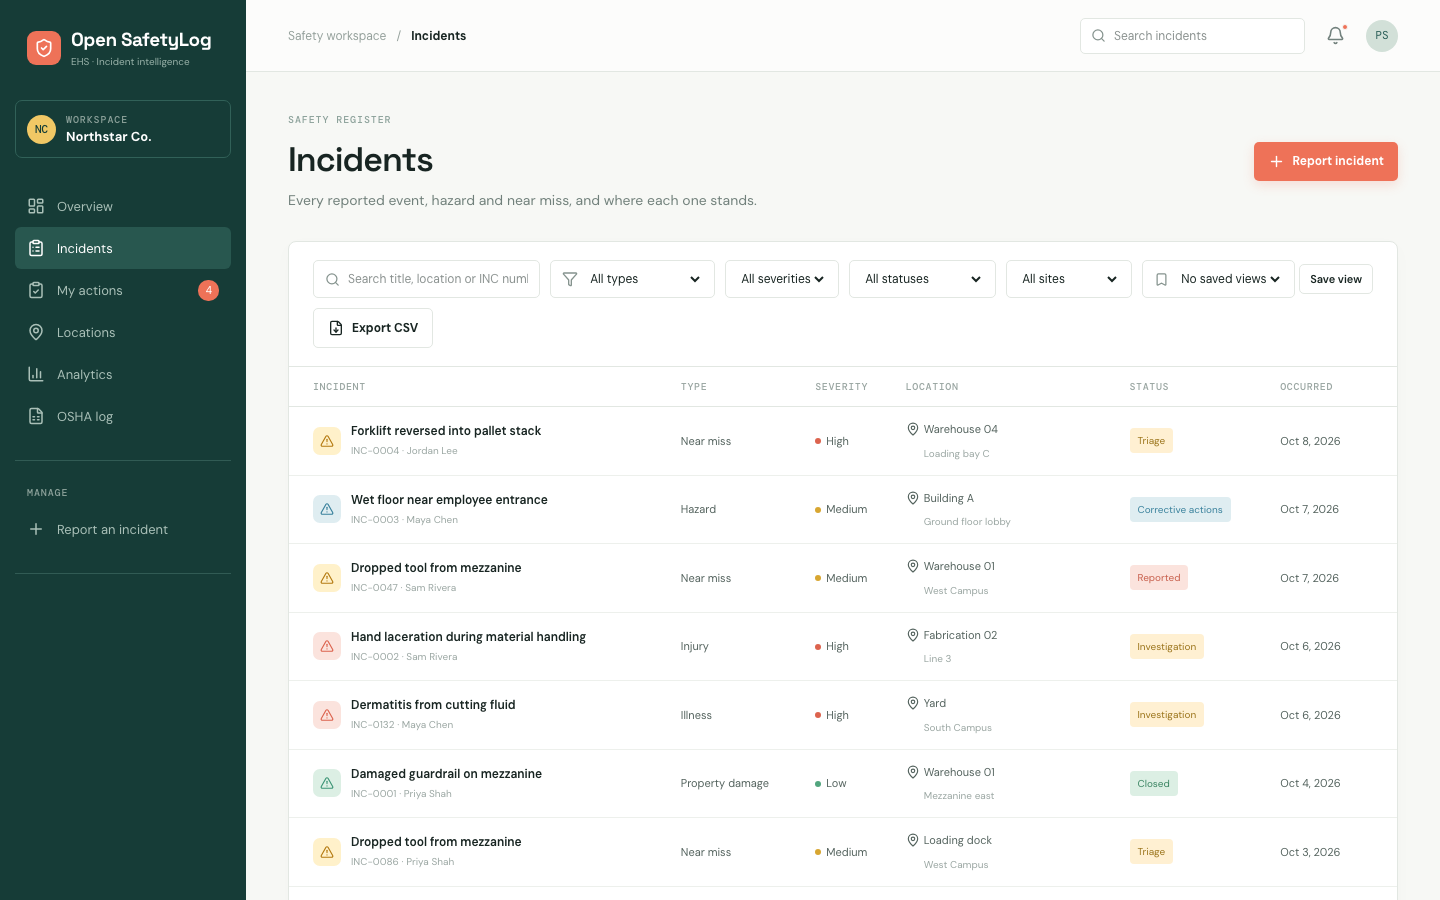Image resolution: width=1440 pixels, height=900 pixels.
Task: Open Hand laceration during material handling incident
Action: click(468, 637)
